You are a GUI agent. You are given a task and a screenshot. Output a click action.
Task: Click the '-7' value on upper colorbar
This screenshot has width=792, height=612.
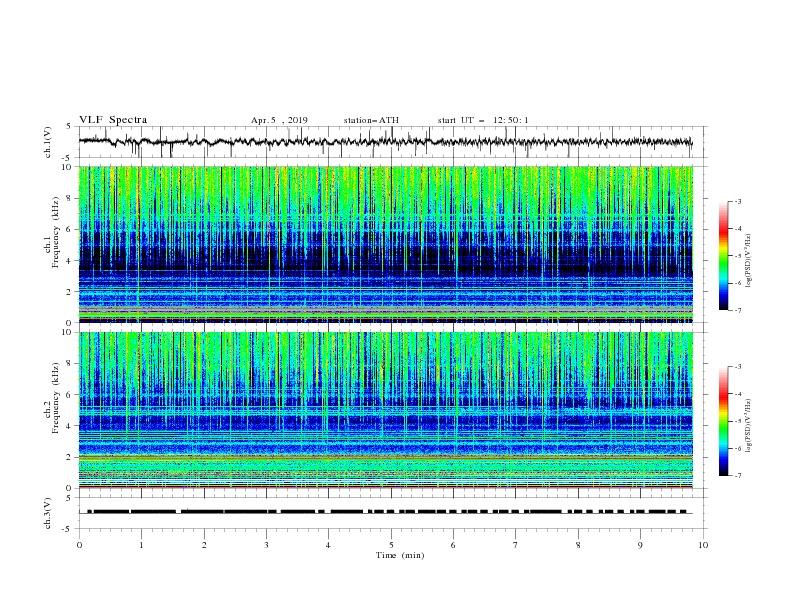pyautogui.click(x=737, y=311)
